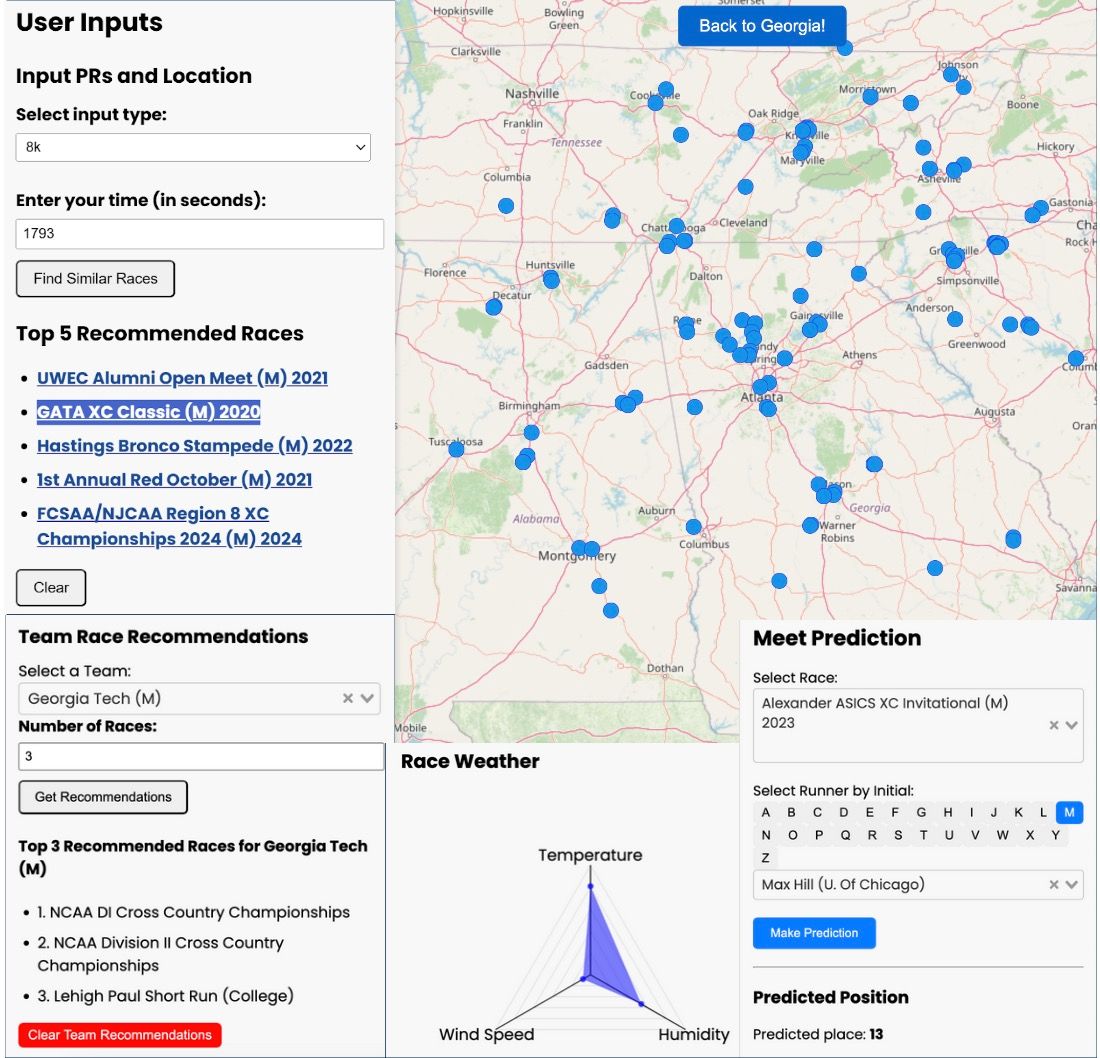Open the Hastings Bronco Stampede (M) 2022 link

[194, 446]
